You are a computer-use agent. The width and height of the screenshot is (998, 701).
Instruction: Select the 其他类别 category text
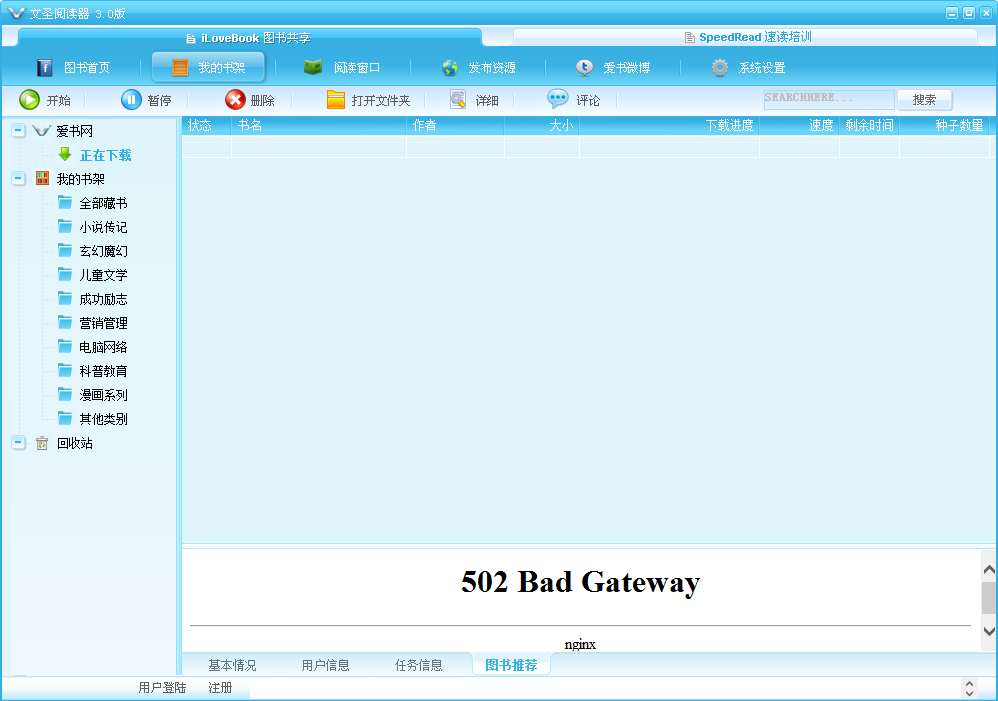[103, 419]
